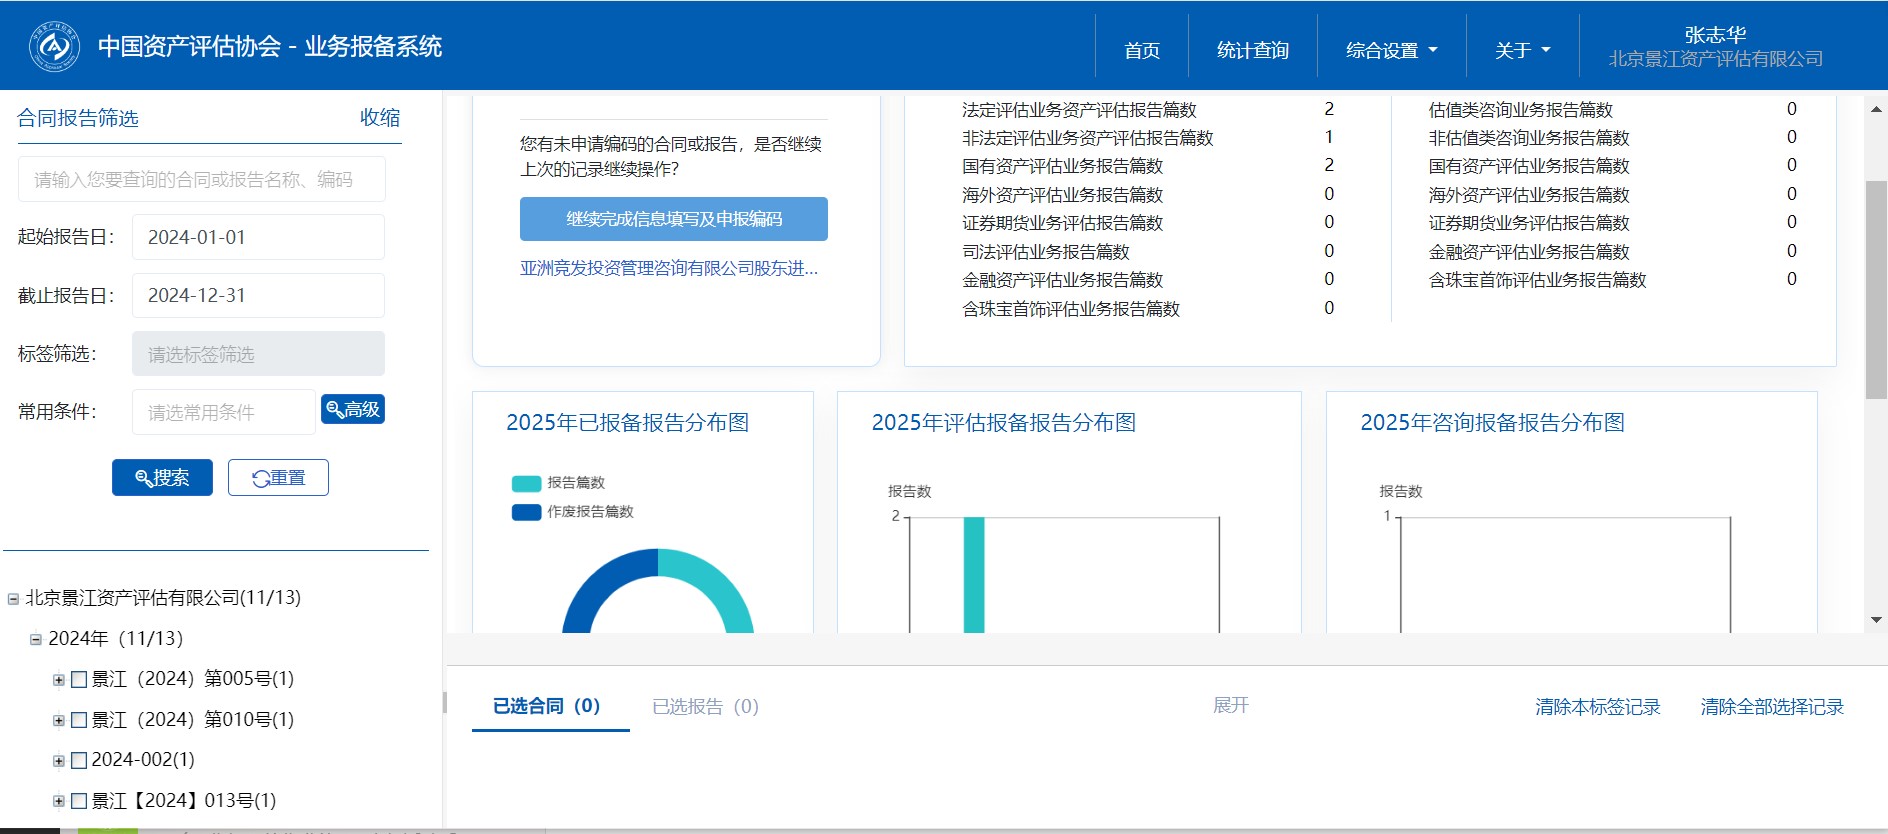
Task: Click scrollbar down arrow in main panel
Action: pyautogui.click(x=1876, y=620)
